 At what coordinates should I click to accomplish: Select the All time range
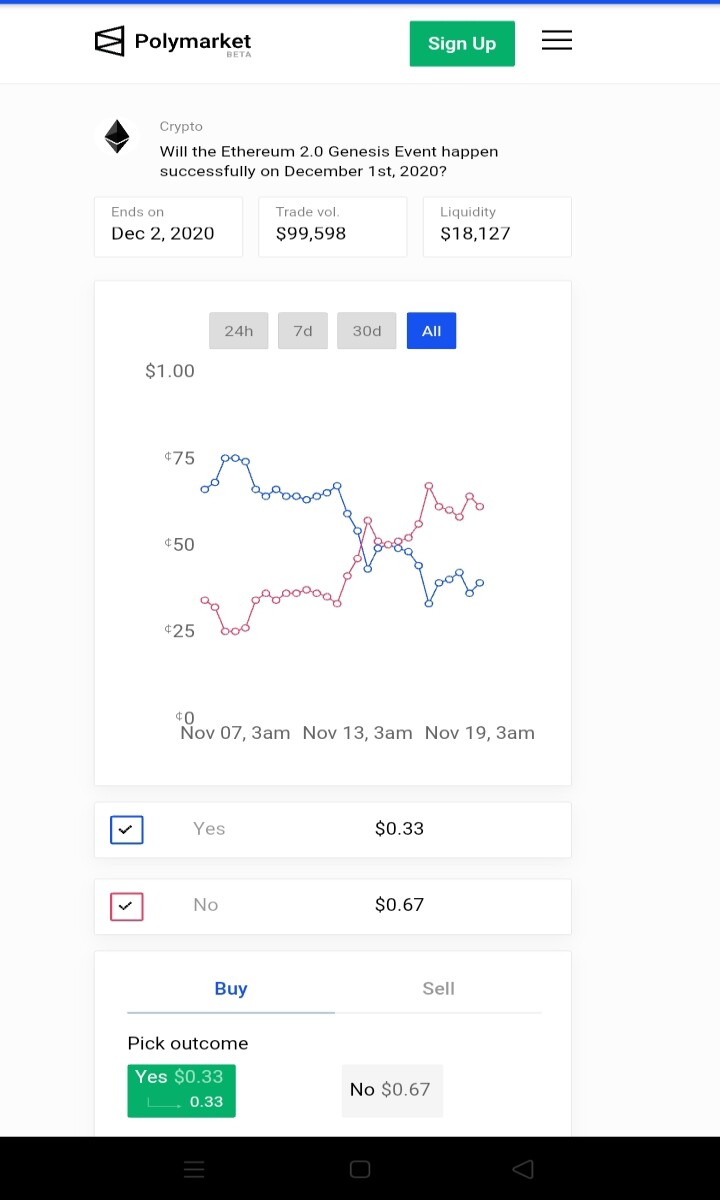click(431, 331)
